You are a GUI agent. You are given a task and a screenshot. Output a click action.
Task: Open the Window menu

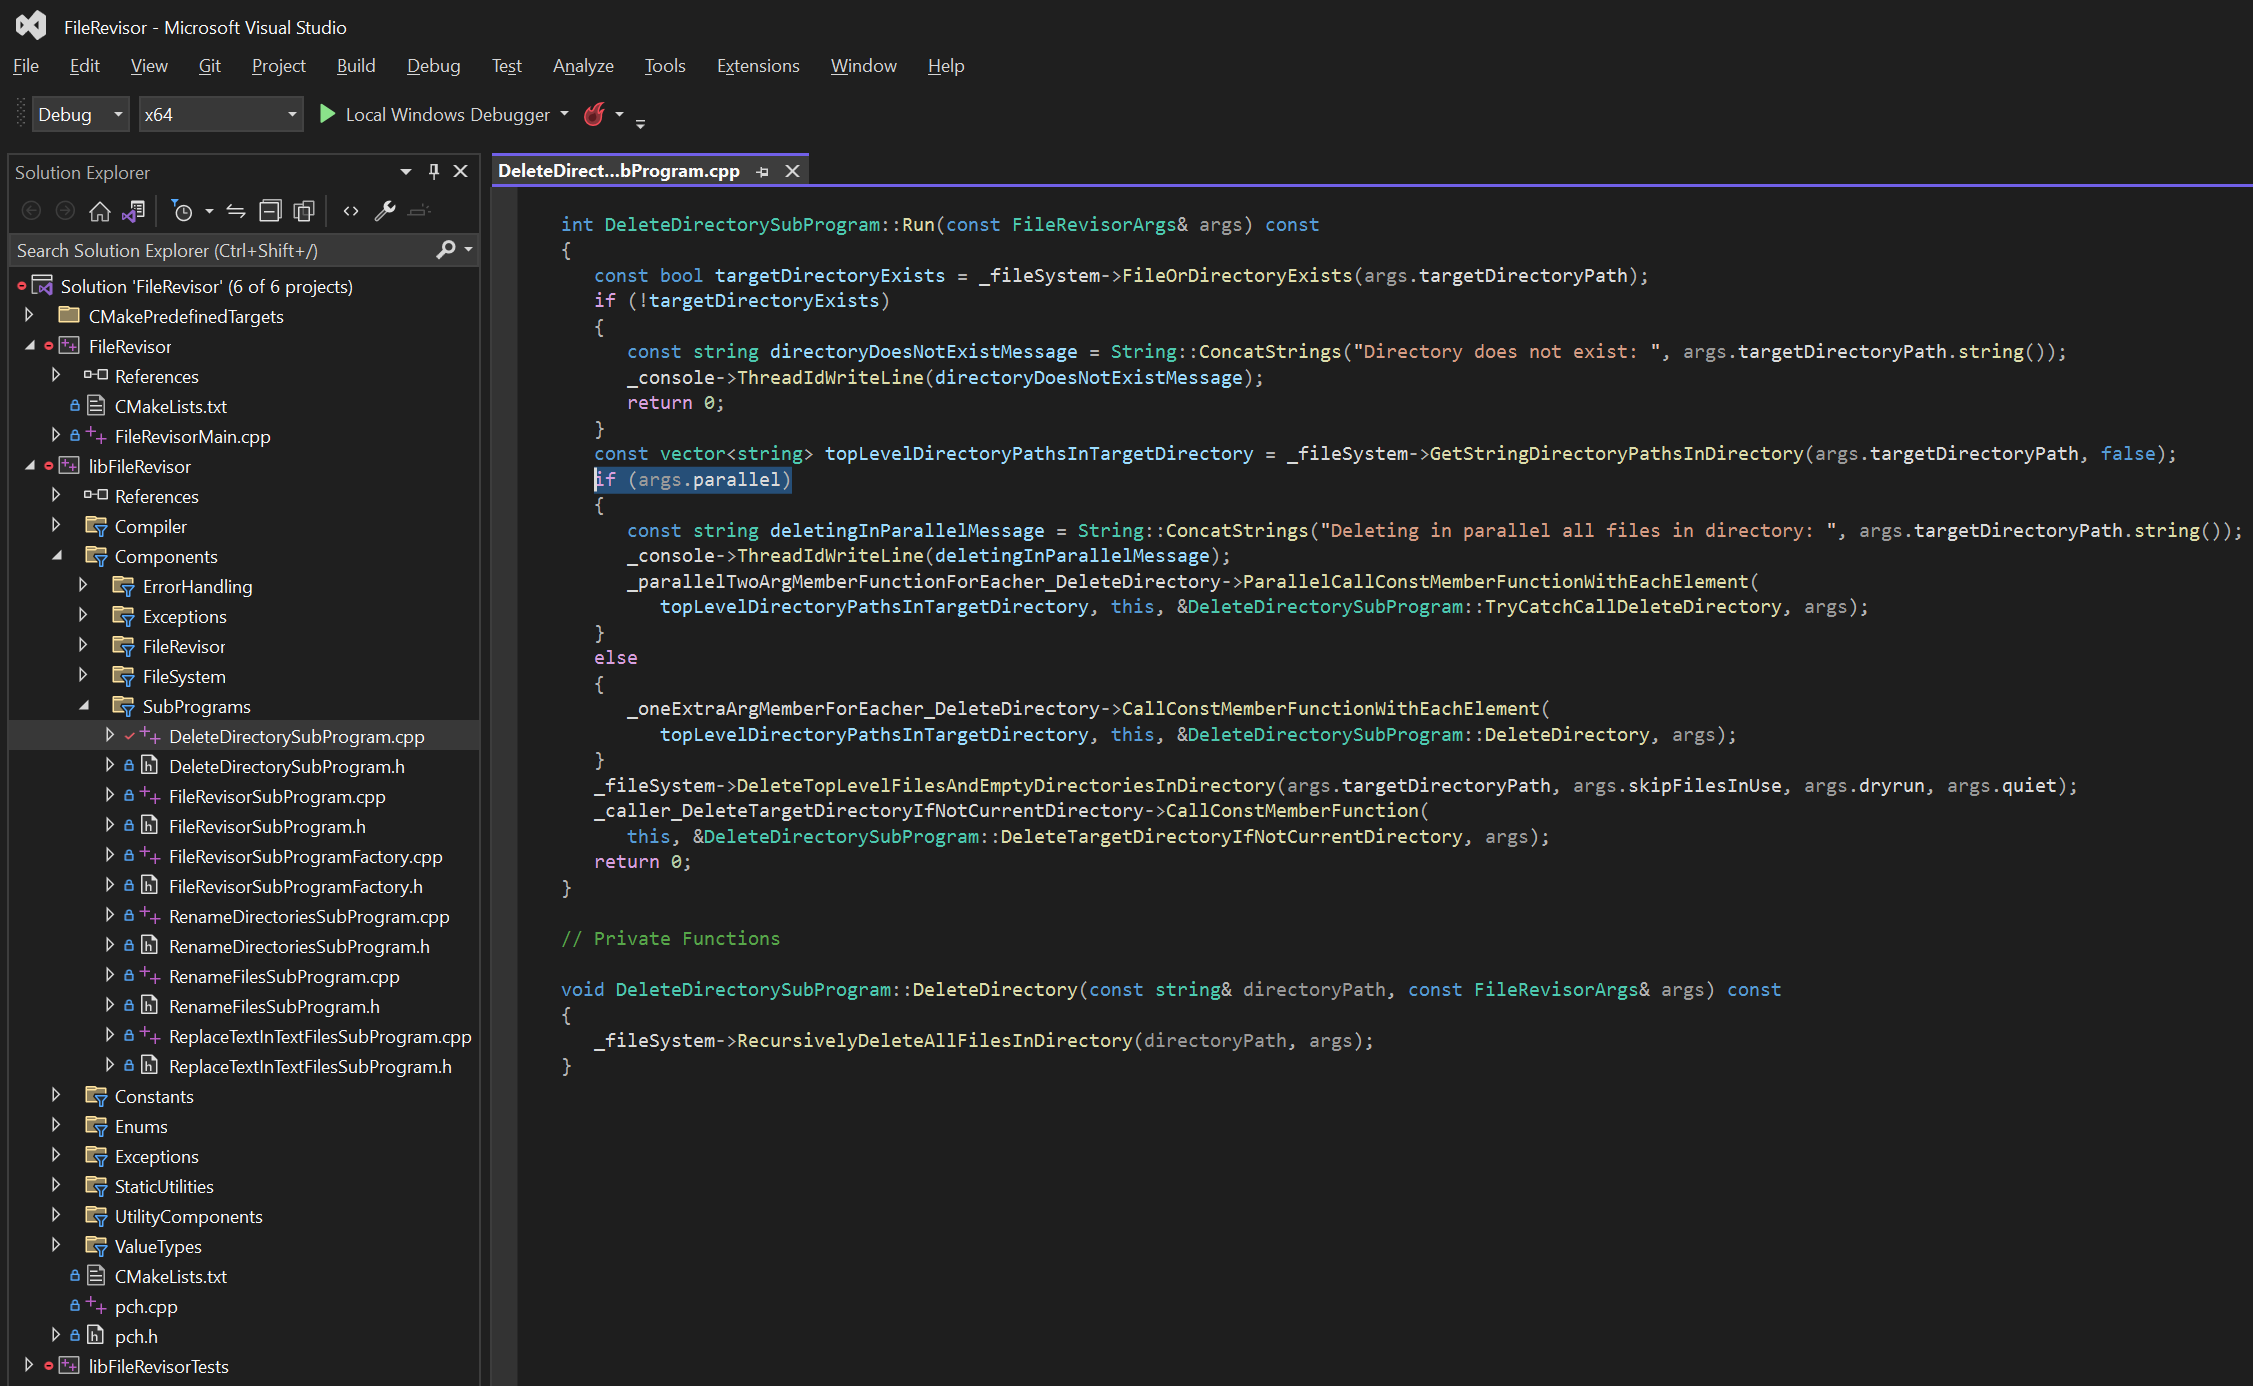(864, 66)
